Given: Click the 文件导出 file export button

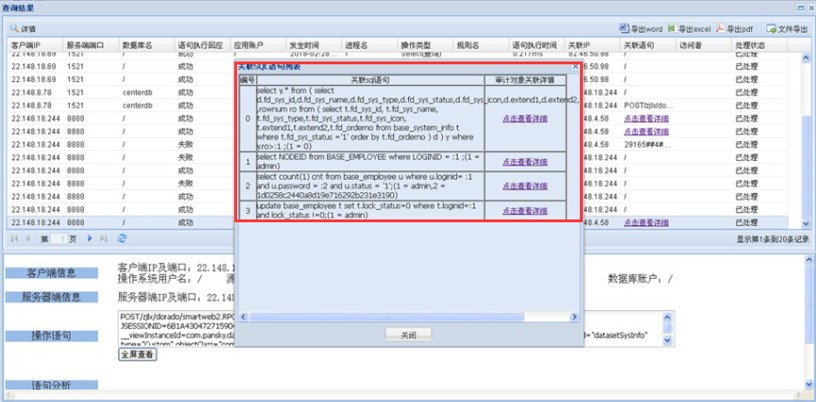Looking at the screenshot, I should tap(789, 29).
